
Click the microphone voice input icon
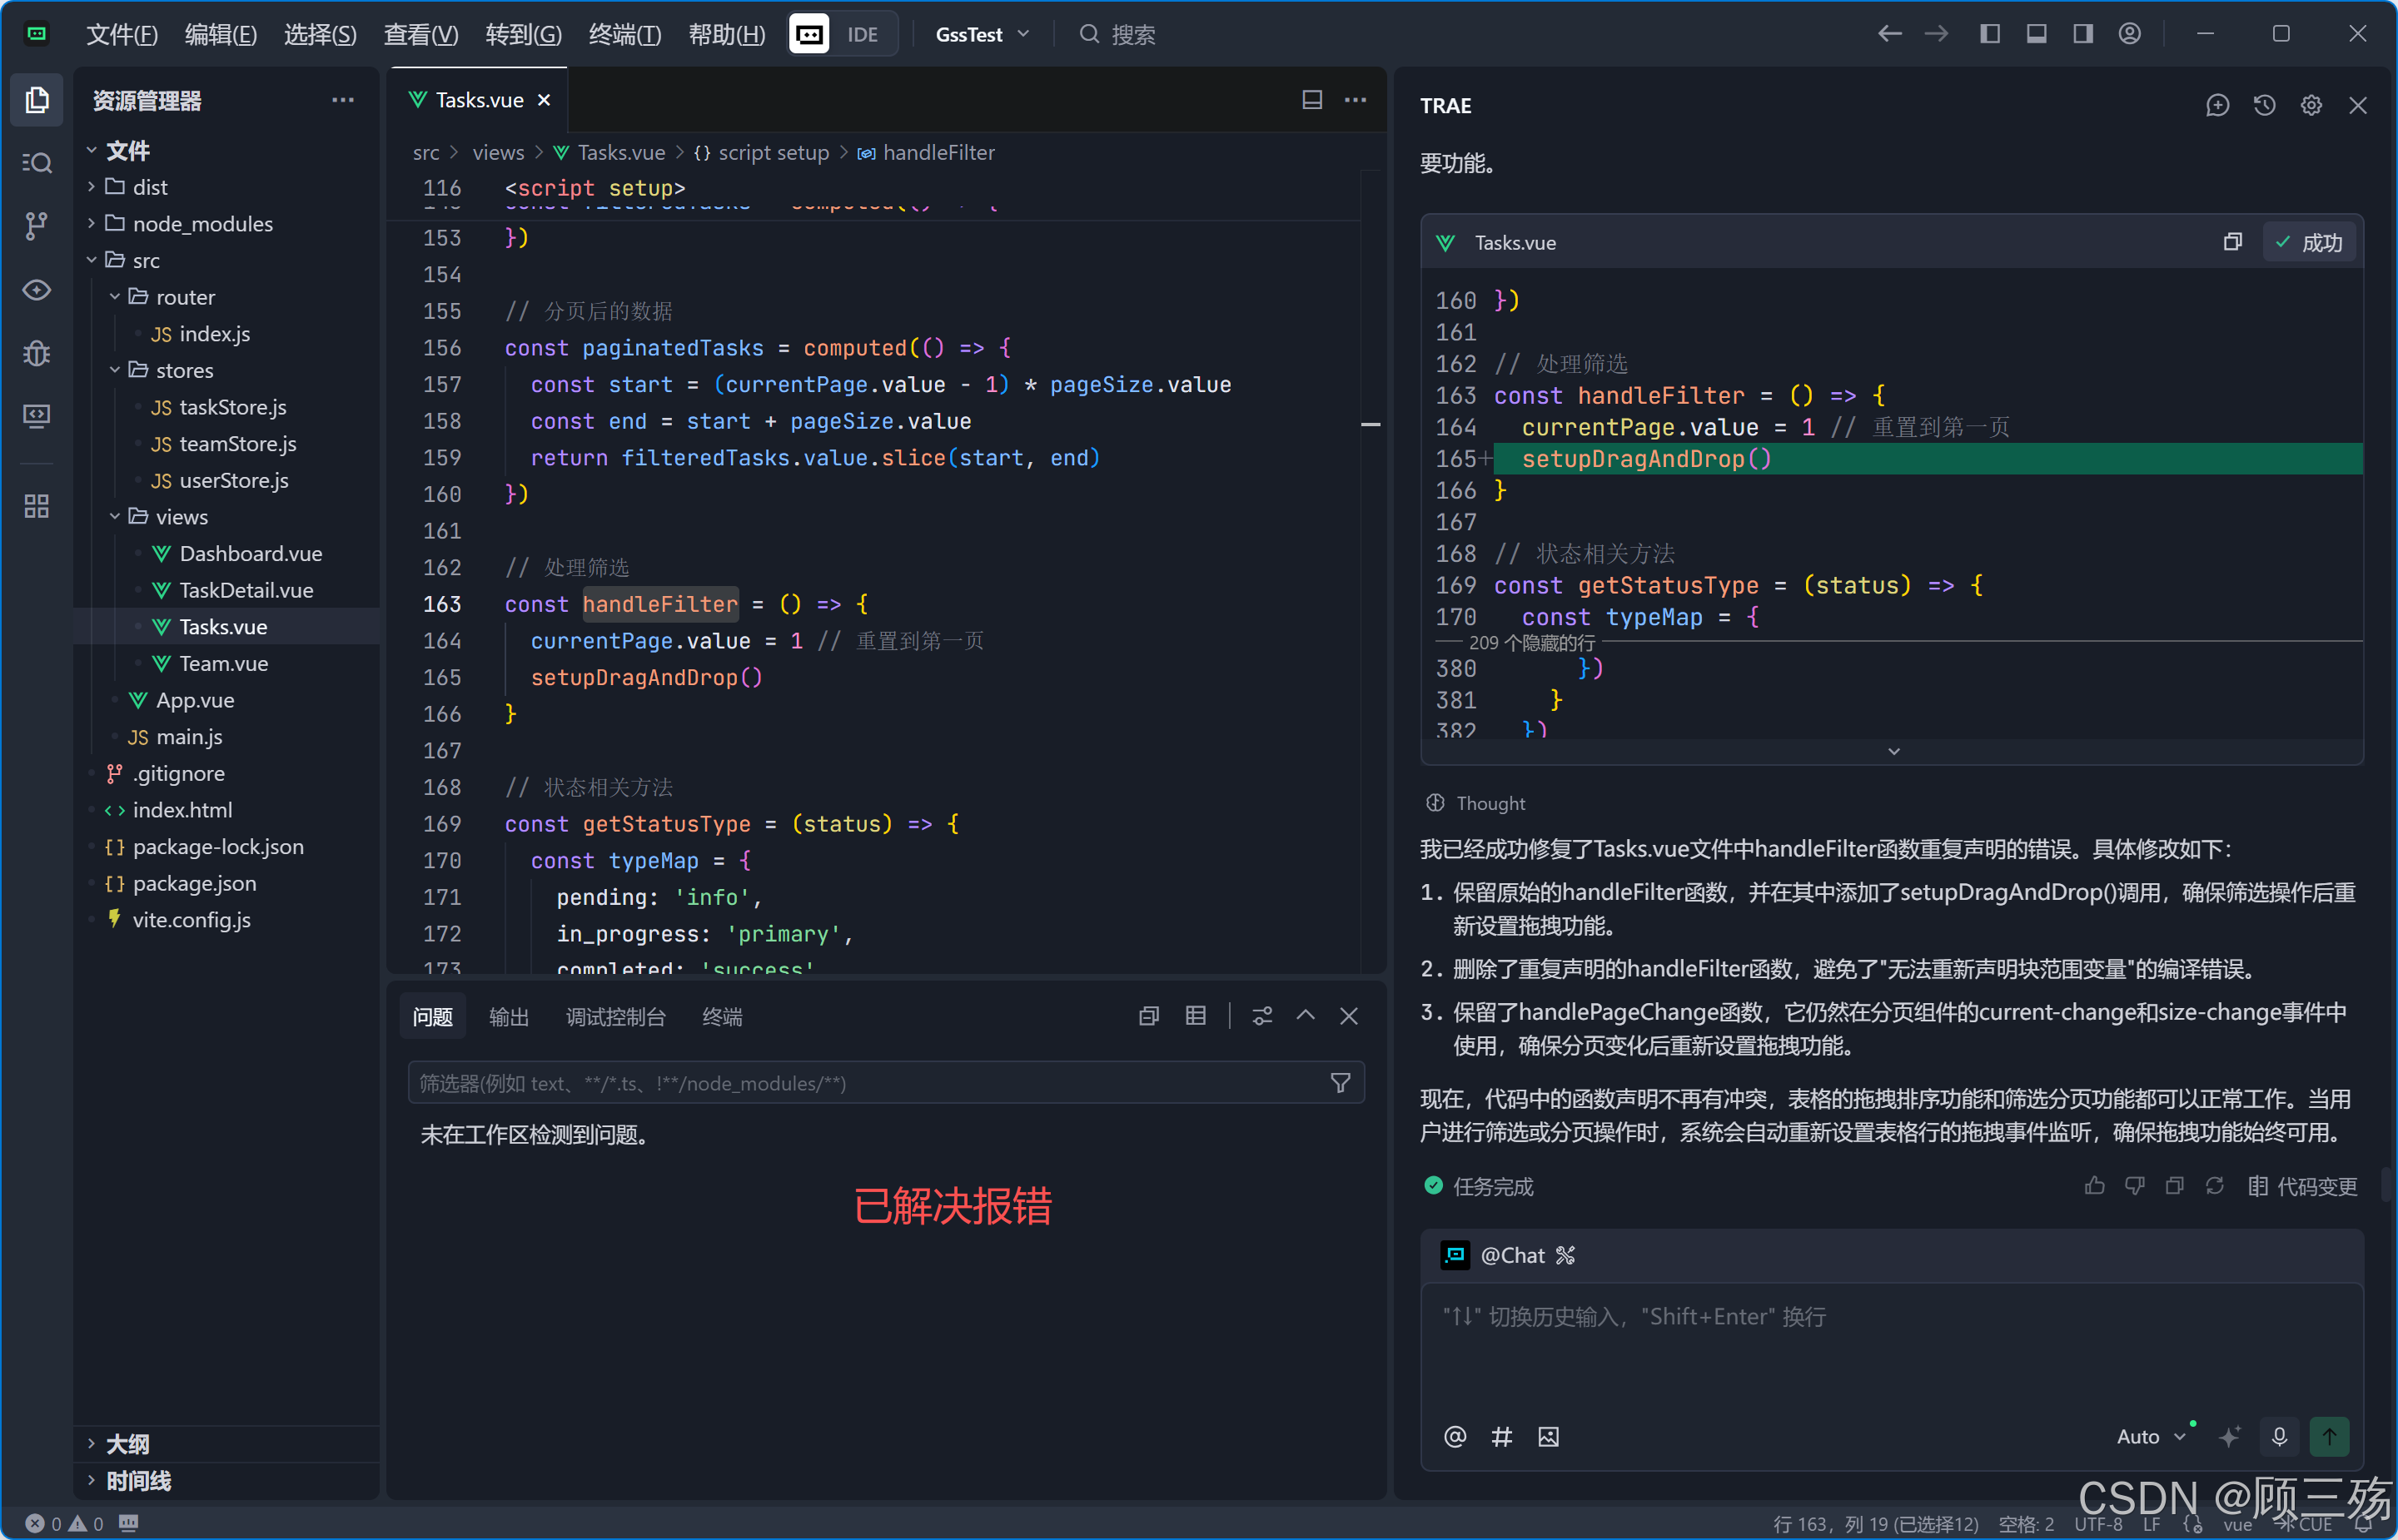(x=2279, y=1436)
